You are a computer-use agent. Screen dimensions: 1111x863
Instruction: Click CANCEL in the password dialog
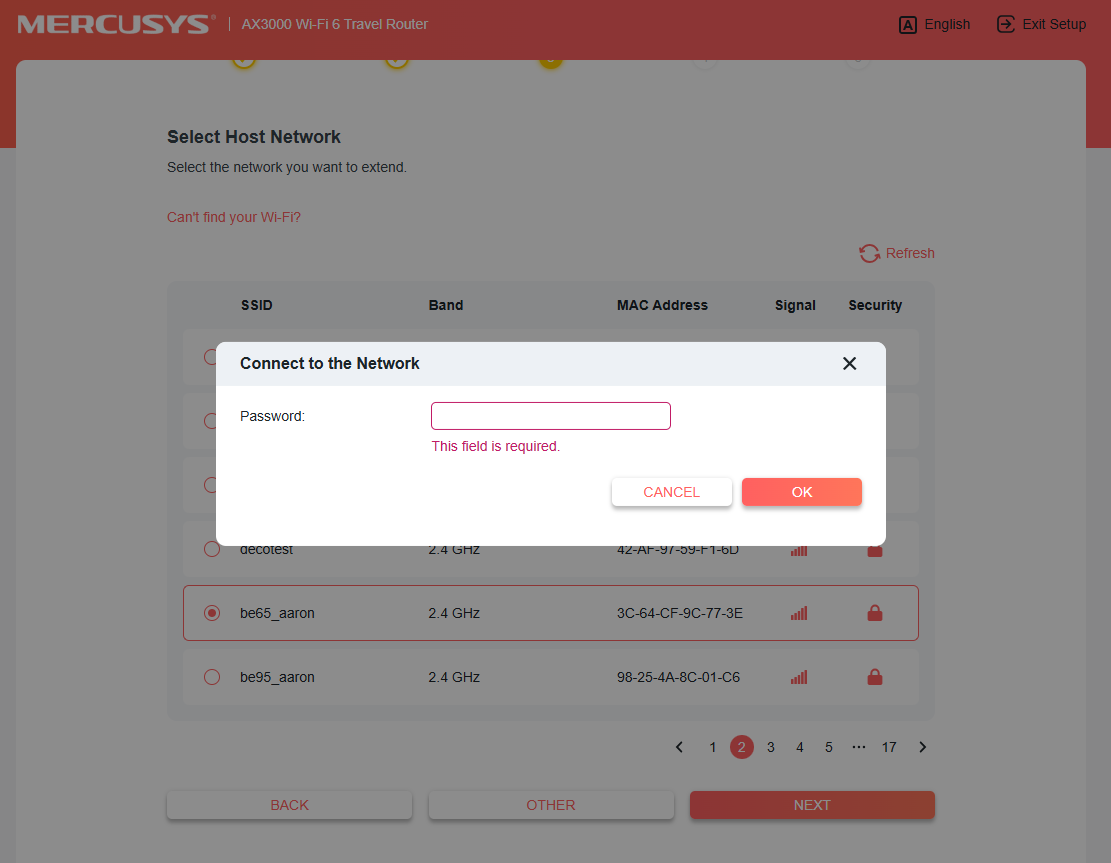671,492
